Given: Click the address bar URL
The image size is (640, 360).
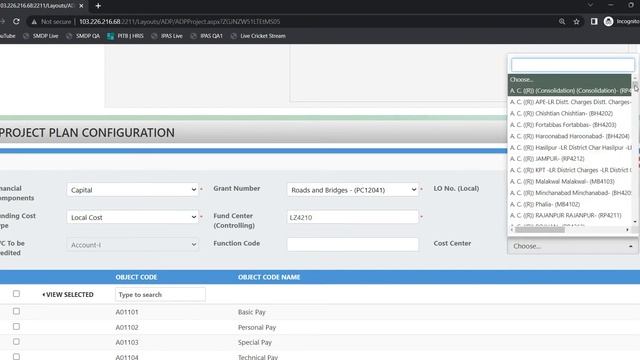Looking at the screenshot, I should (x=180, y=21).
